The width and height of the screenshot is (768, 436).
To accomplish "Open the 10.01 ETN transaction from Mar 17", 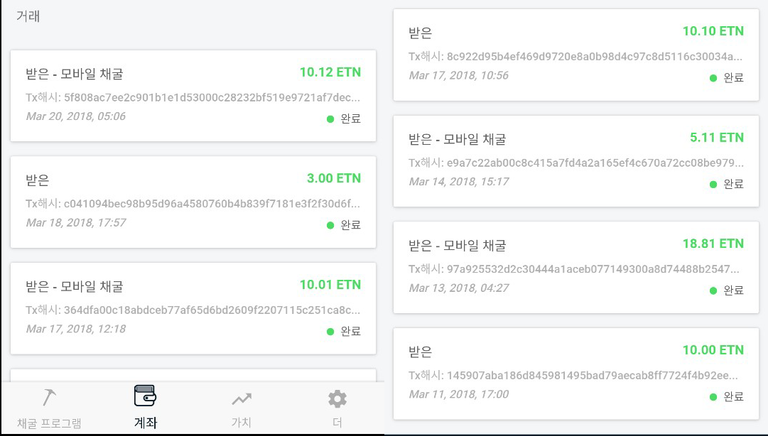I will coord(193,308).
